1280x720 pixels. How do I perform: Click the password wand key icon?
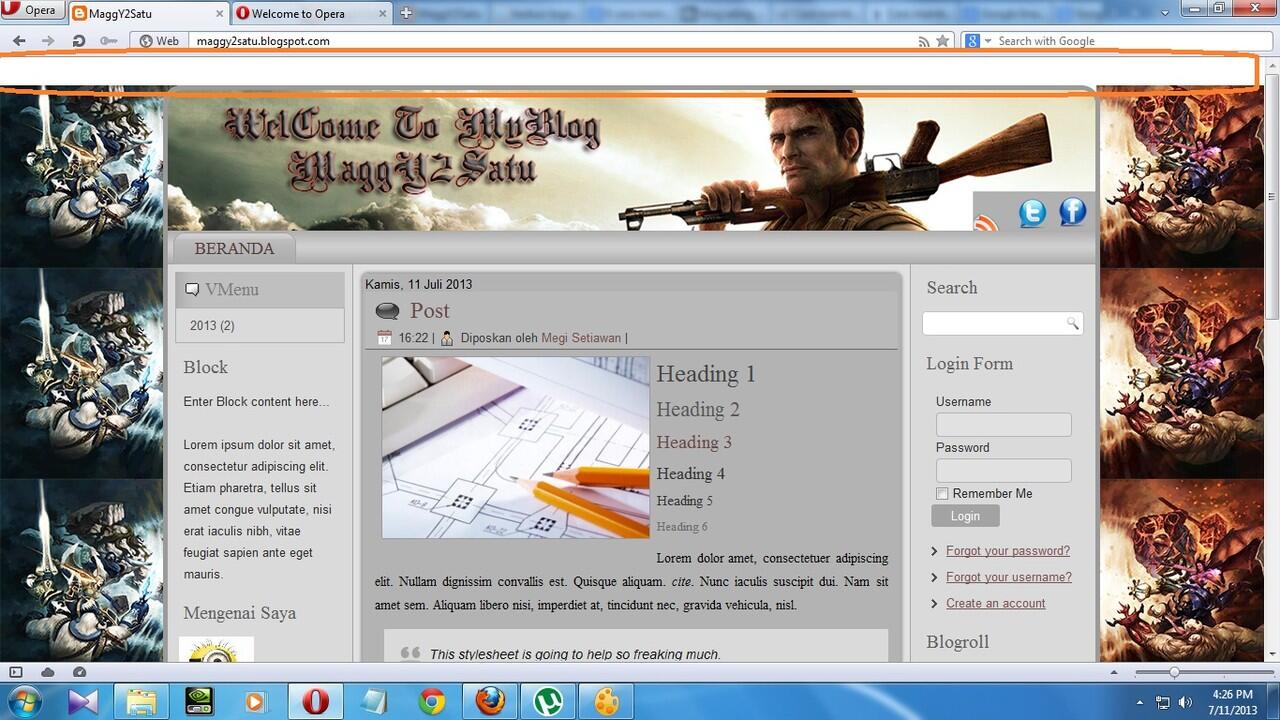click(108, 41)
